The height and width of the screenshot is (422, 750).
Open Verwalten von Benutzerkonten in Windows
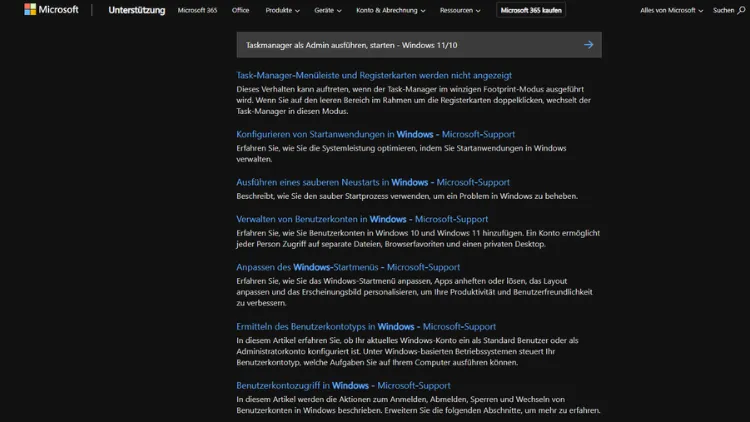point(362,219)
